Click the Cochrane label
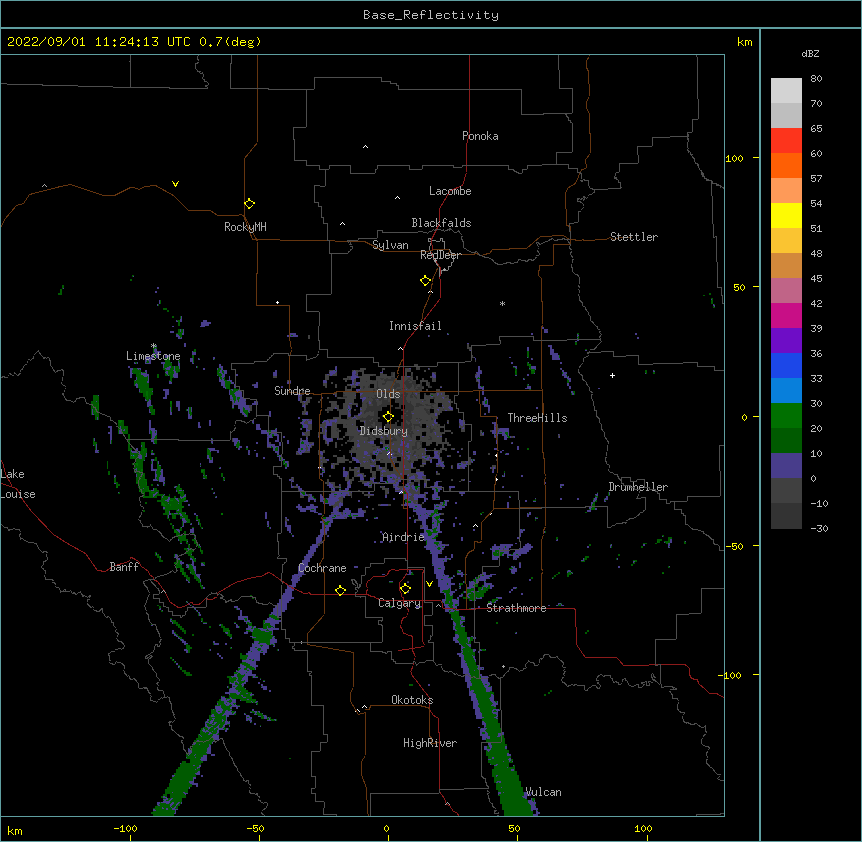Viewport: 862px width, 842px height. click(x=322, y=568)
